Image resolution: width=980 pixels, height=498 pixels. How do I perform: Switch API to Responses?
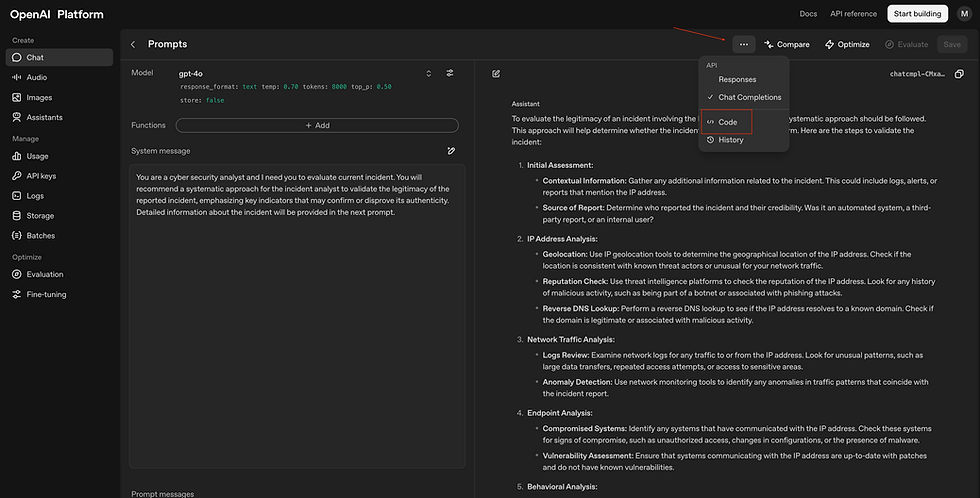tap(737, 79)
